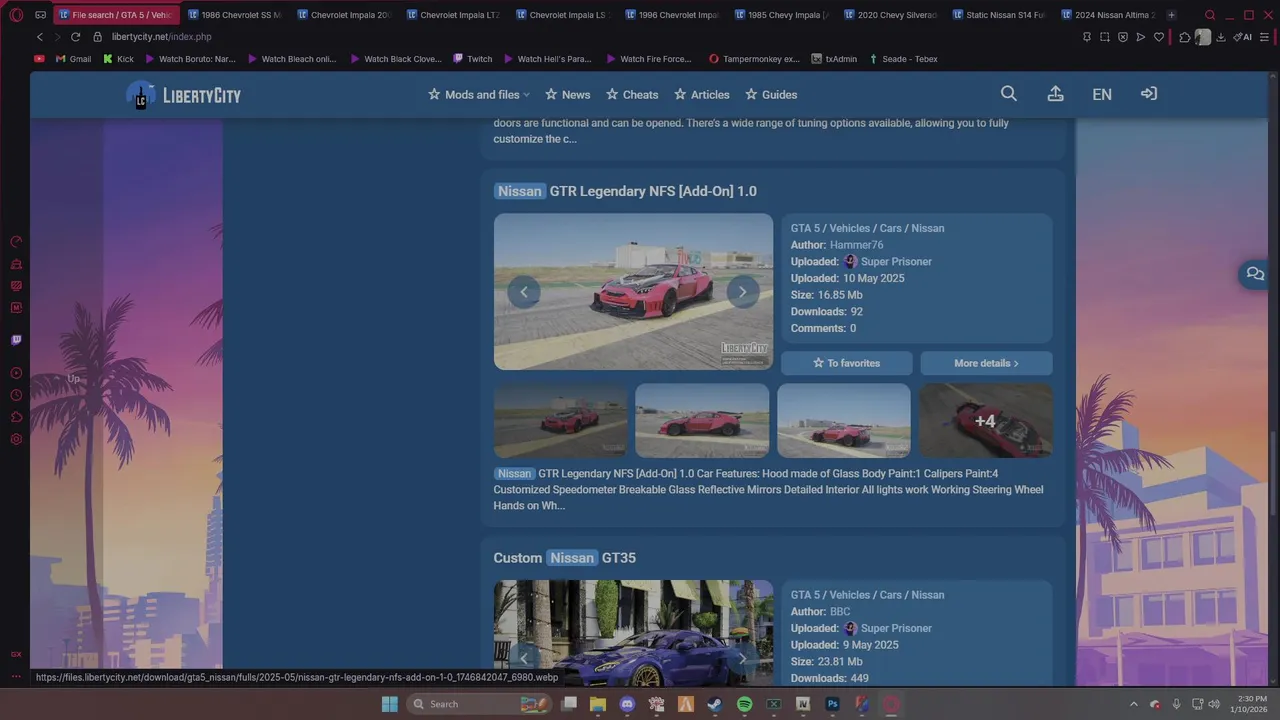Screen dimensions: 1280x720
Task: Open the Cheats section
Action: (632, 95)
